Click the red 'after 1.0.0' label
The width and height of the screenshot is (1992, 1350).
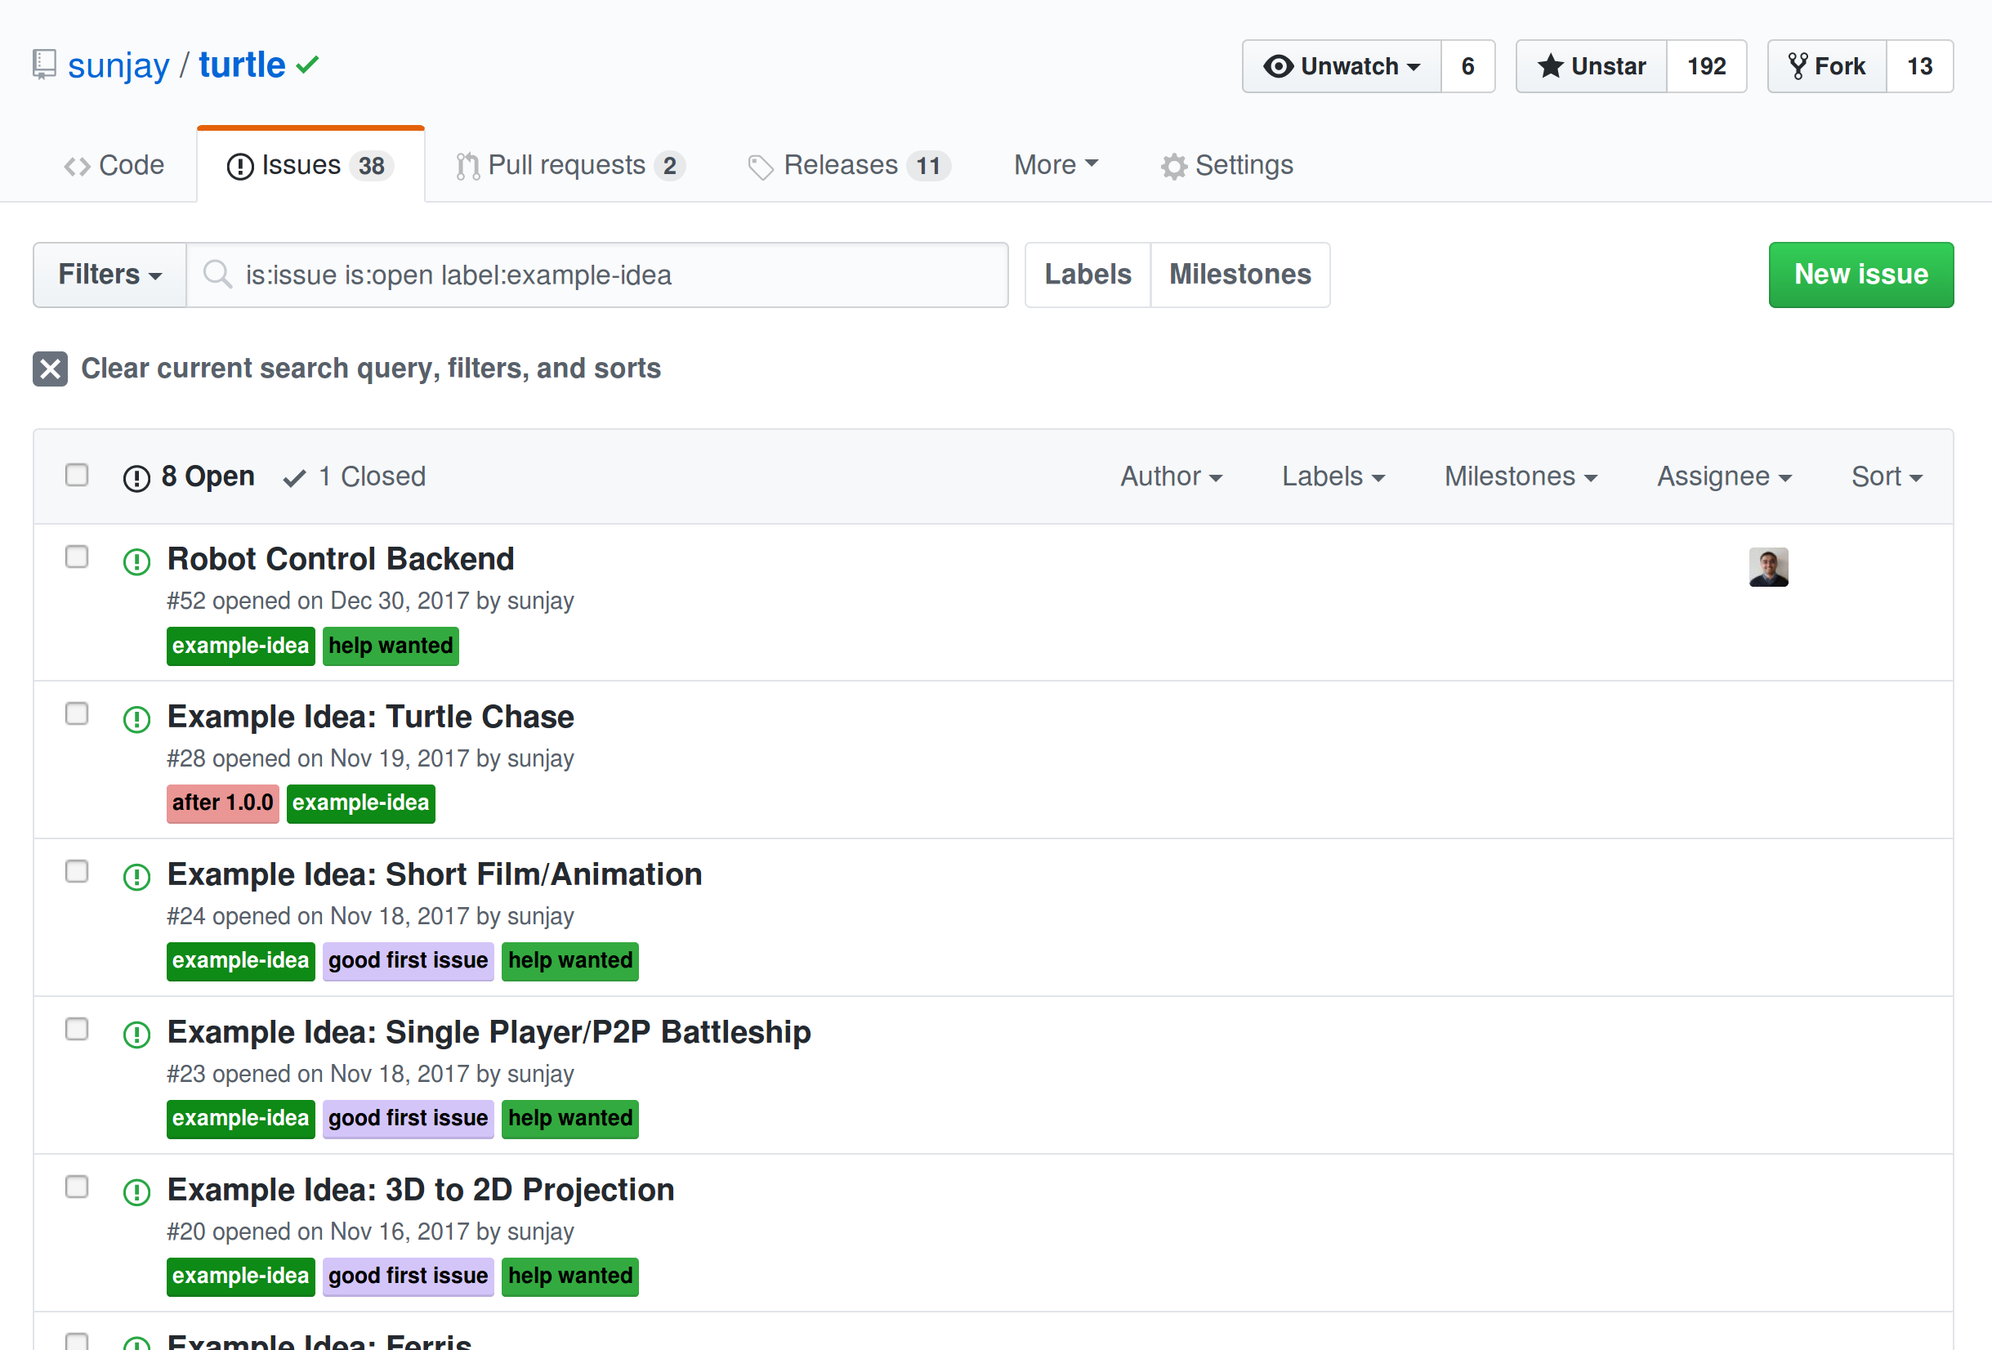pyautogui.click(x=222, y=803)
